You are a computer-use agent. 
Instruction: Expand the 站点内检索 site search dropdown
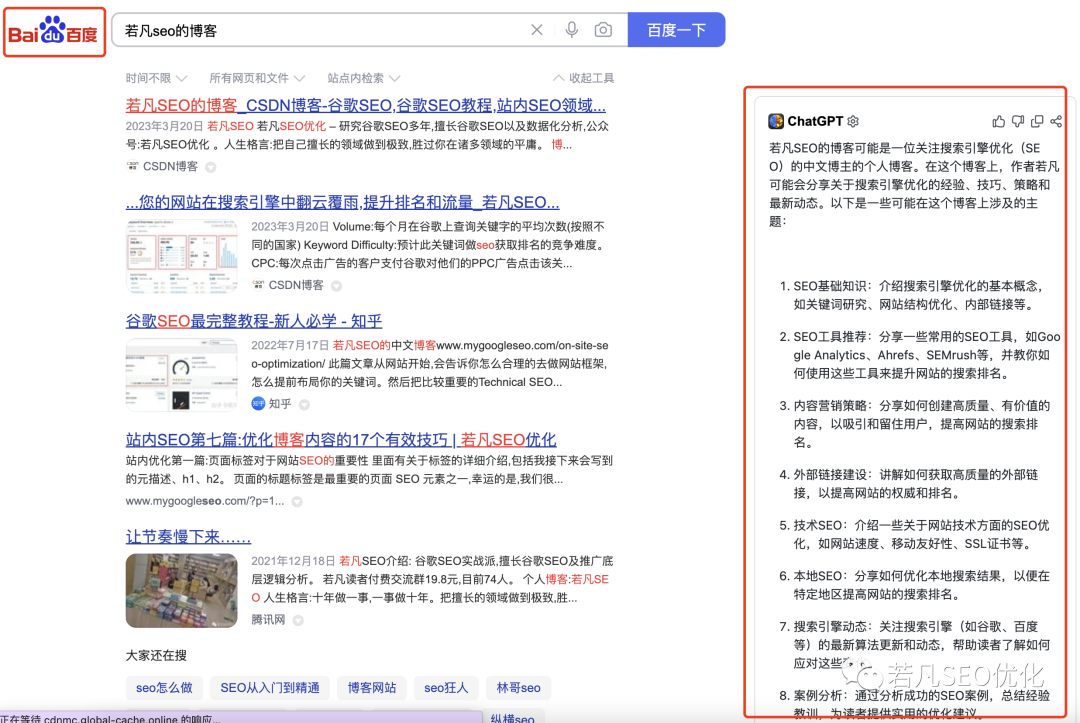pyautogui.click(x=363, y=78)
